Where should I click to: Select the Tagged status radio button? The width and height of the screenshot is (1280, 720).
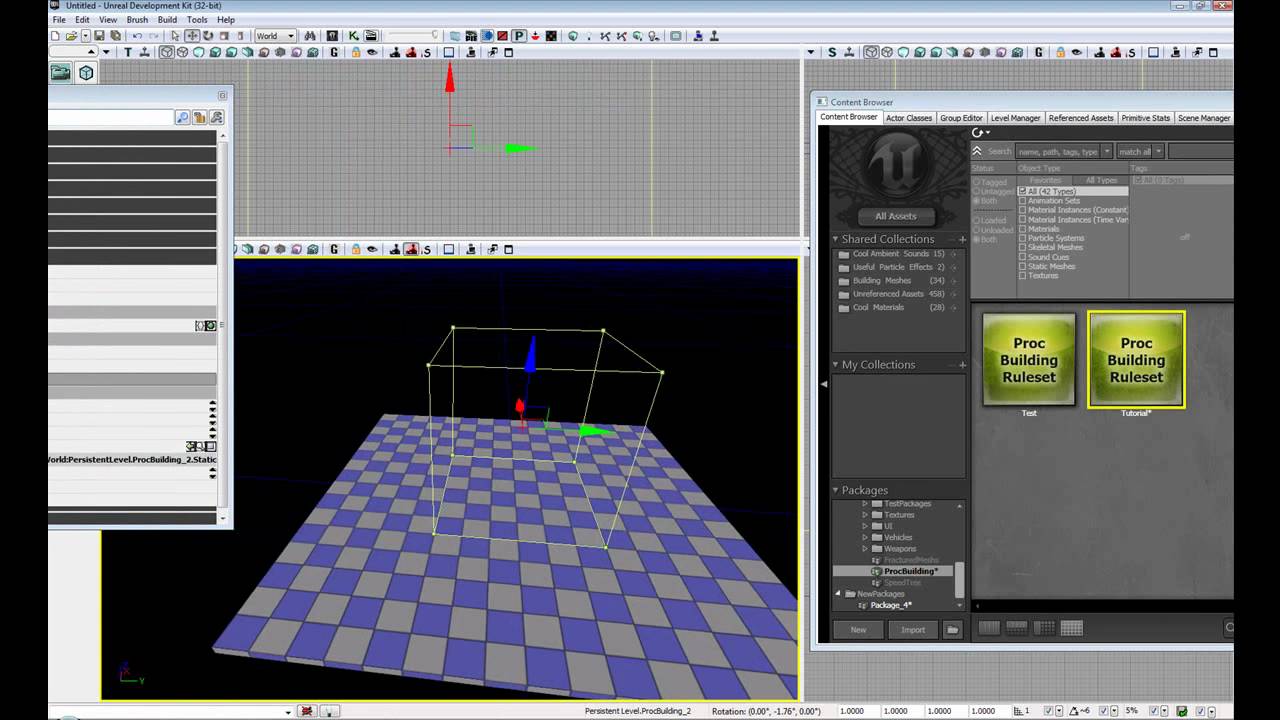(x=977, y=182)
